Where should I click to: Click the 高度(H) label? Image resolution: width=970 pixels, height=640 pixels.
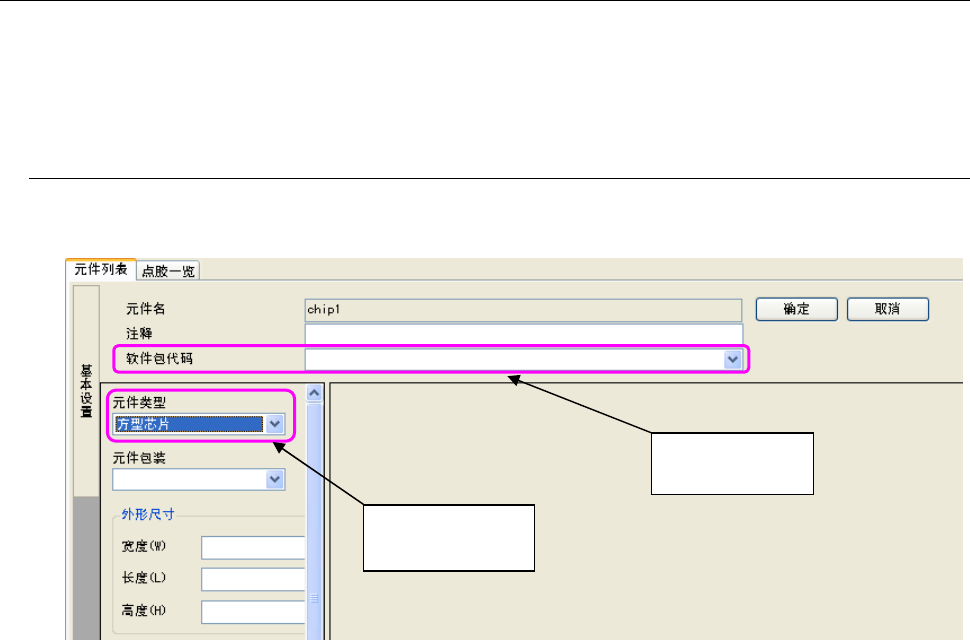coord(144,611)
